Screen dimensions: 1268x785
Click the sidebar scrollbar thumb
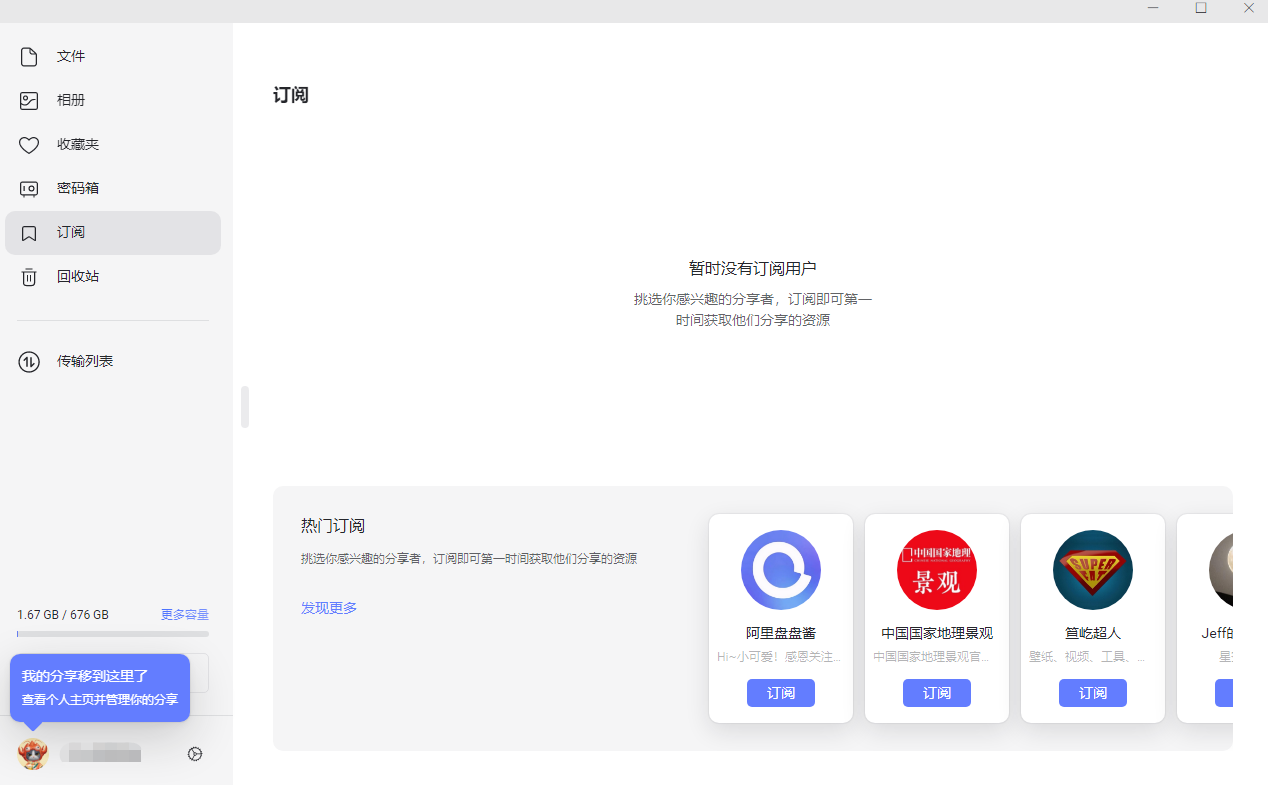click(x=244, y=407)
